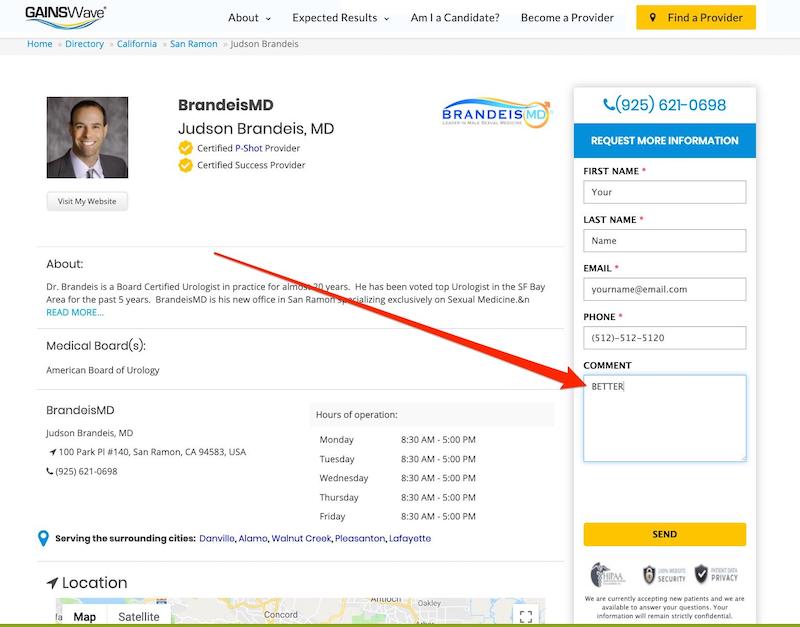Go to the Home breadcrumb
The height and width of the screenshot is (627, 800).
[40, 44]
